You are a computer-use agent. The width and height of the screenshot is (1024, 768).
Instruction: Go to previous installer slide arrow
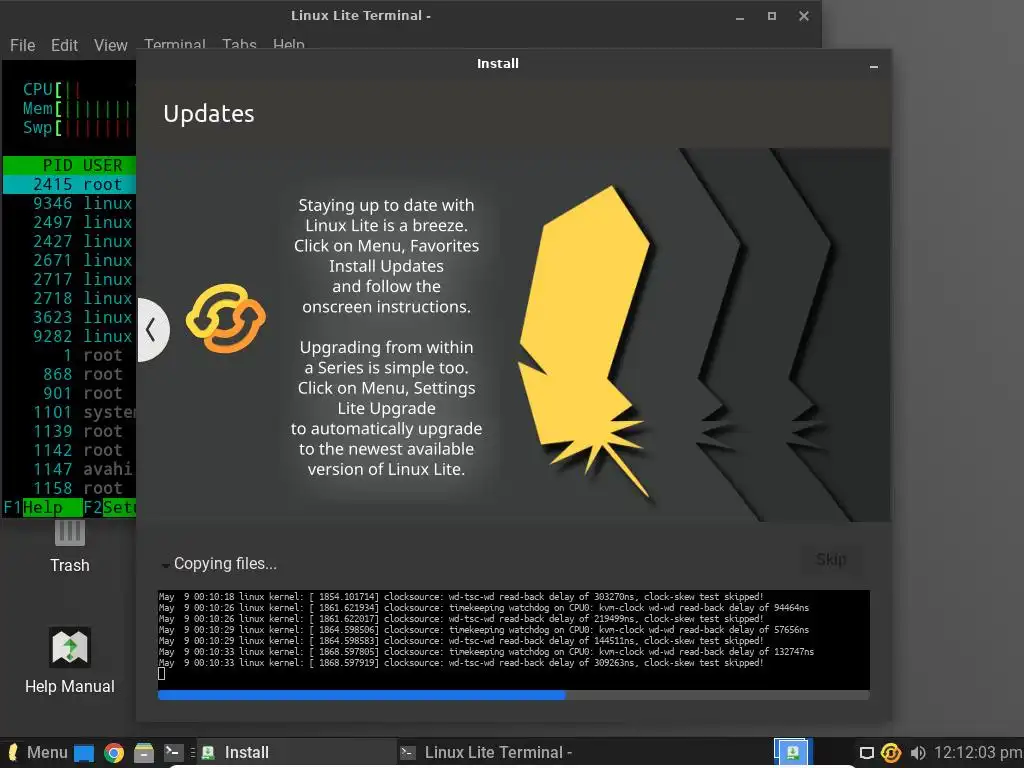coord(152,330)
